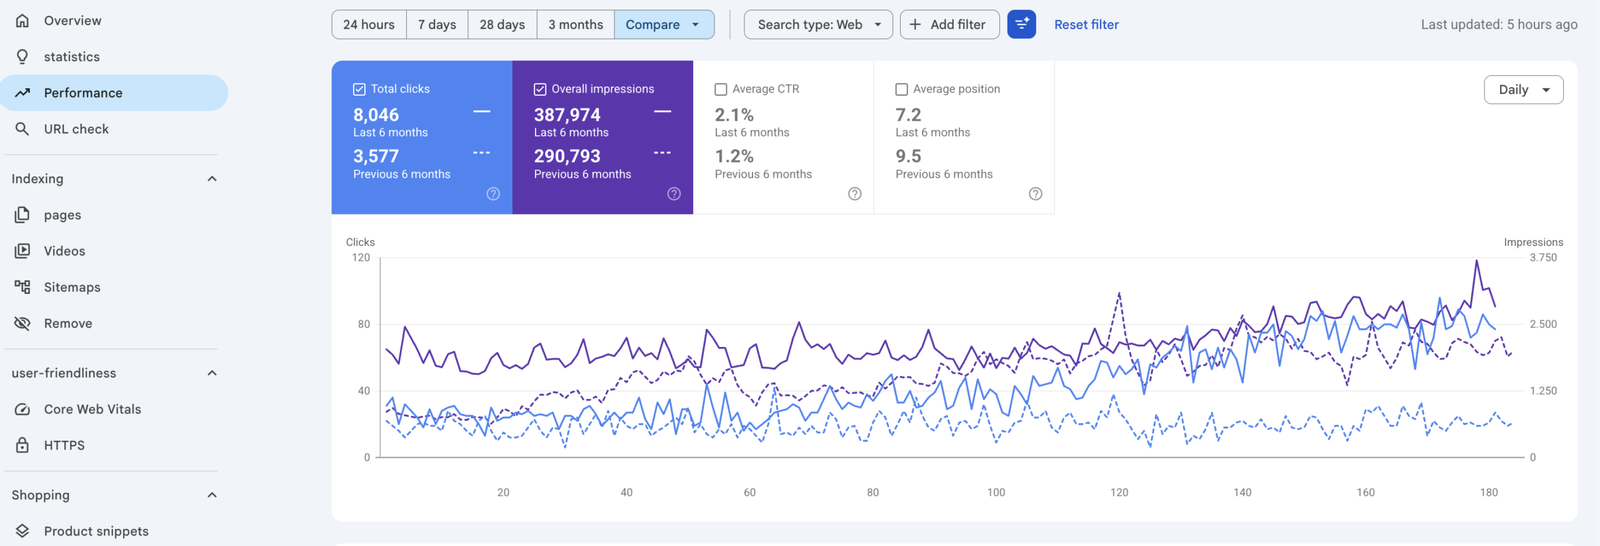The width and height of the screenshot is (1600, 546).
Task: Open Overview in the sidebar
Action: point(114,20)
